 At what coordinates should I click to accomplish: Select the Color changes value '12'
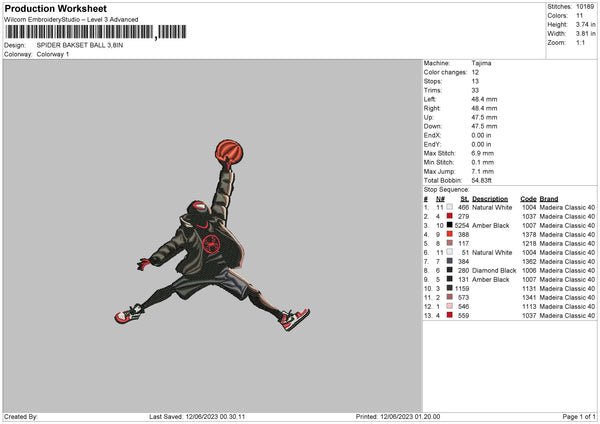[475, 72]
